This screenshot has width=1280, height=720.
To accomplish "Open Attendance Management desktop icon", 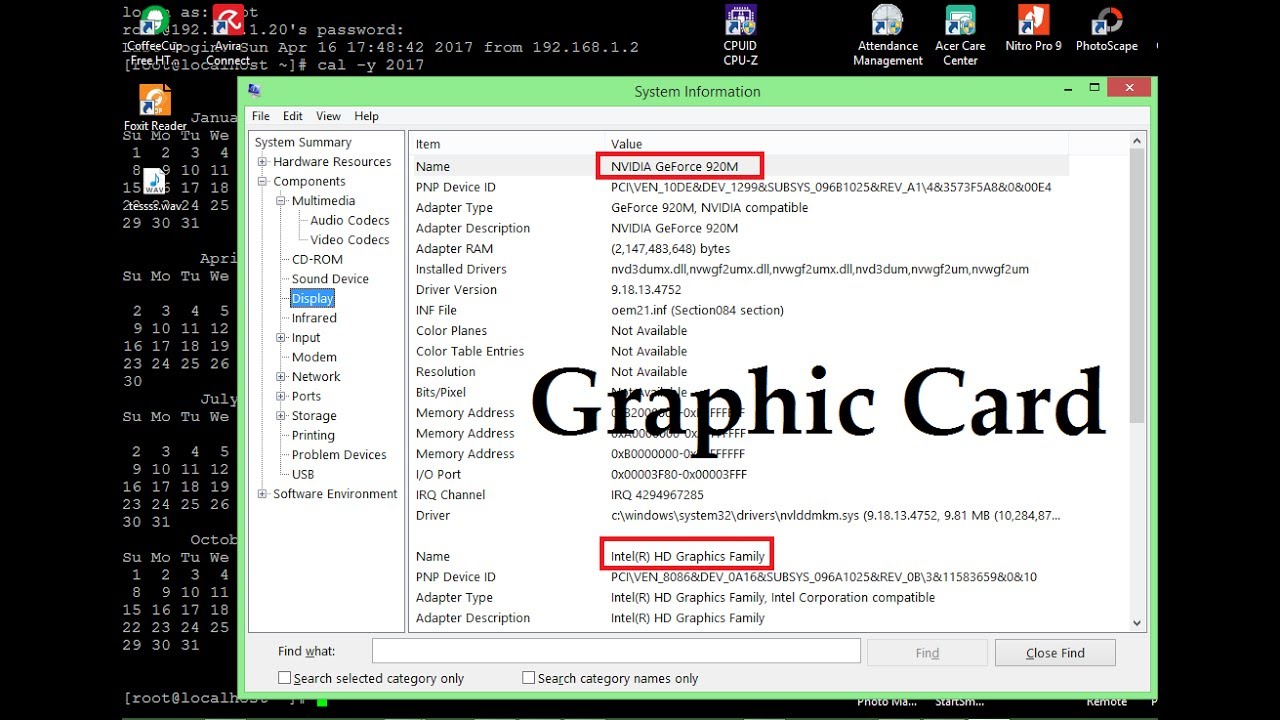I will [887, 33].
